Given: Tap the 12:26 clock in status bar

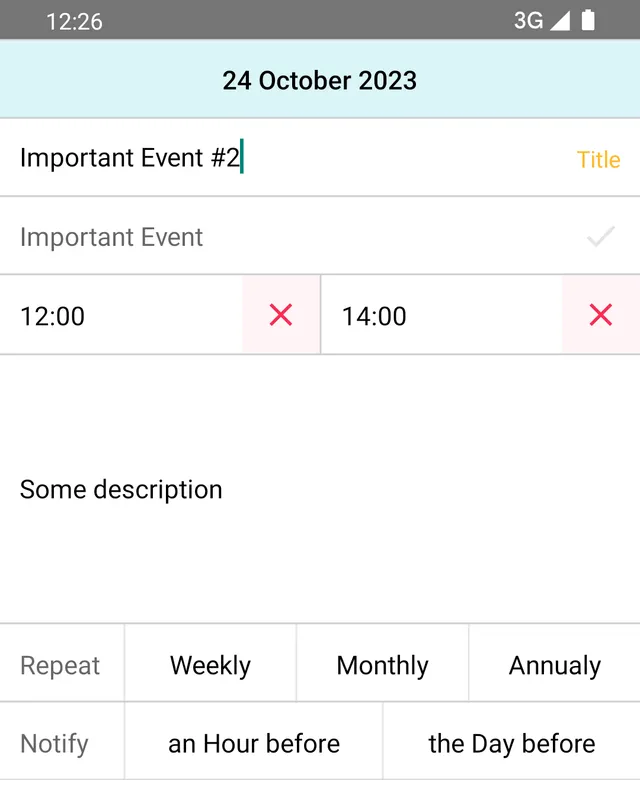Looking at the screenshot, I should 74,21.
